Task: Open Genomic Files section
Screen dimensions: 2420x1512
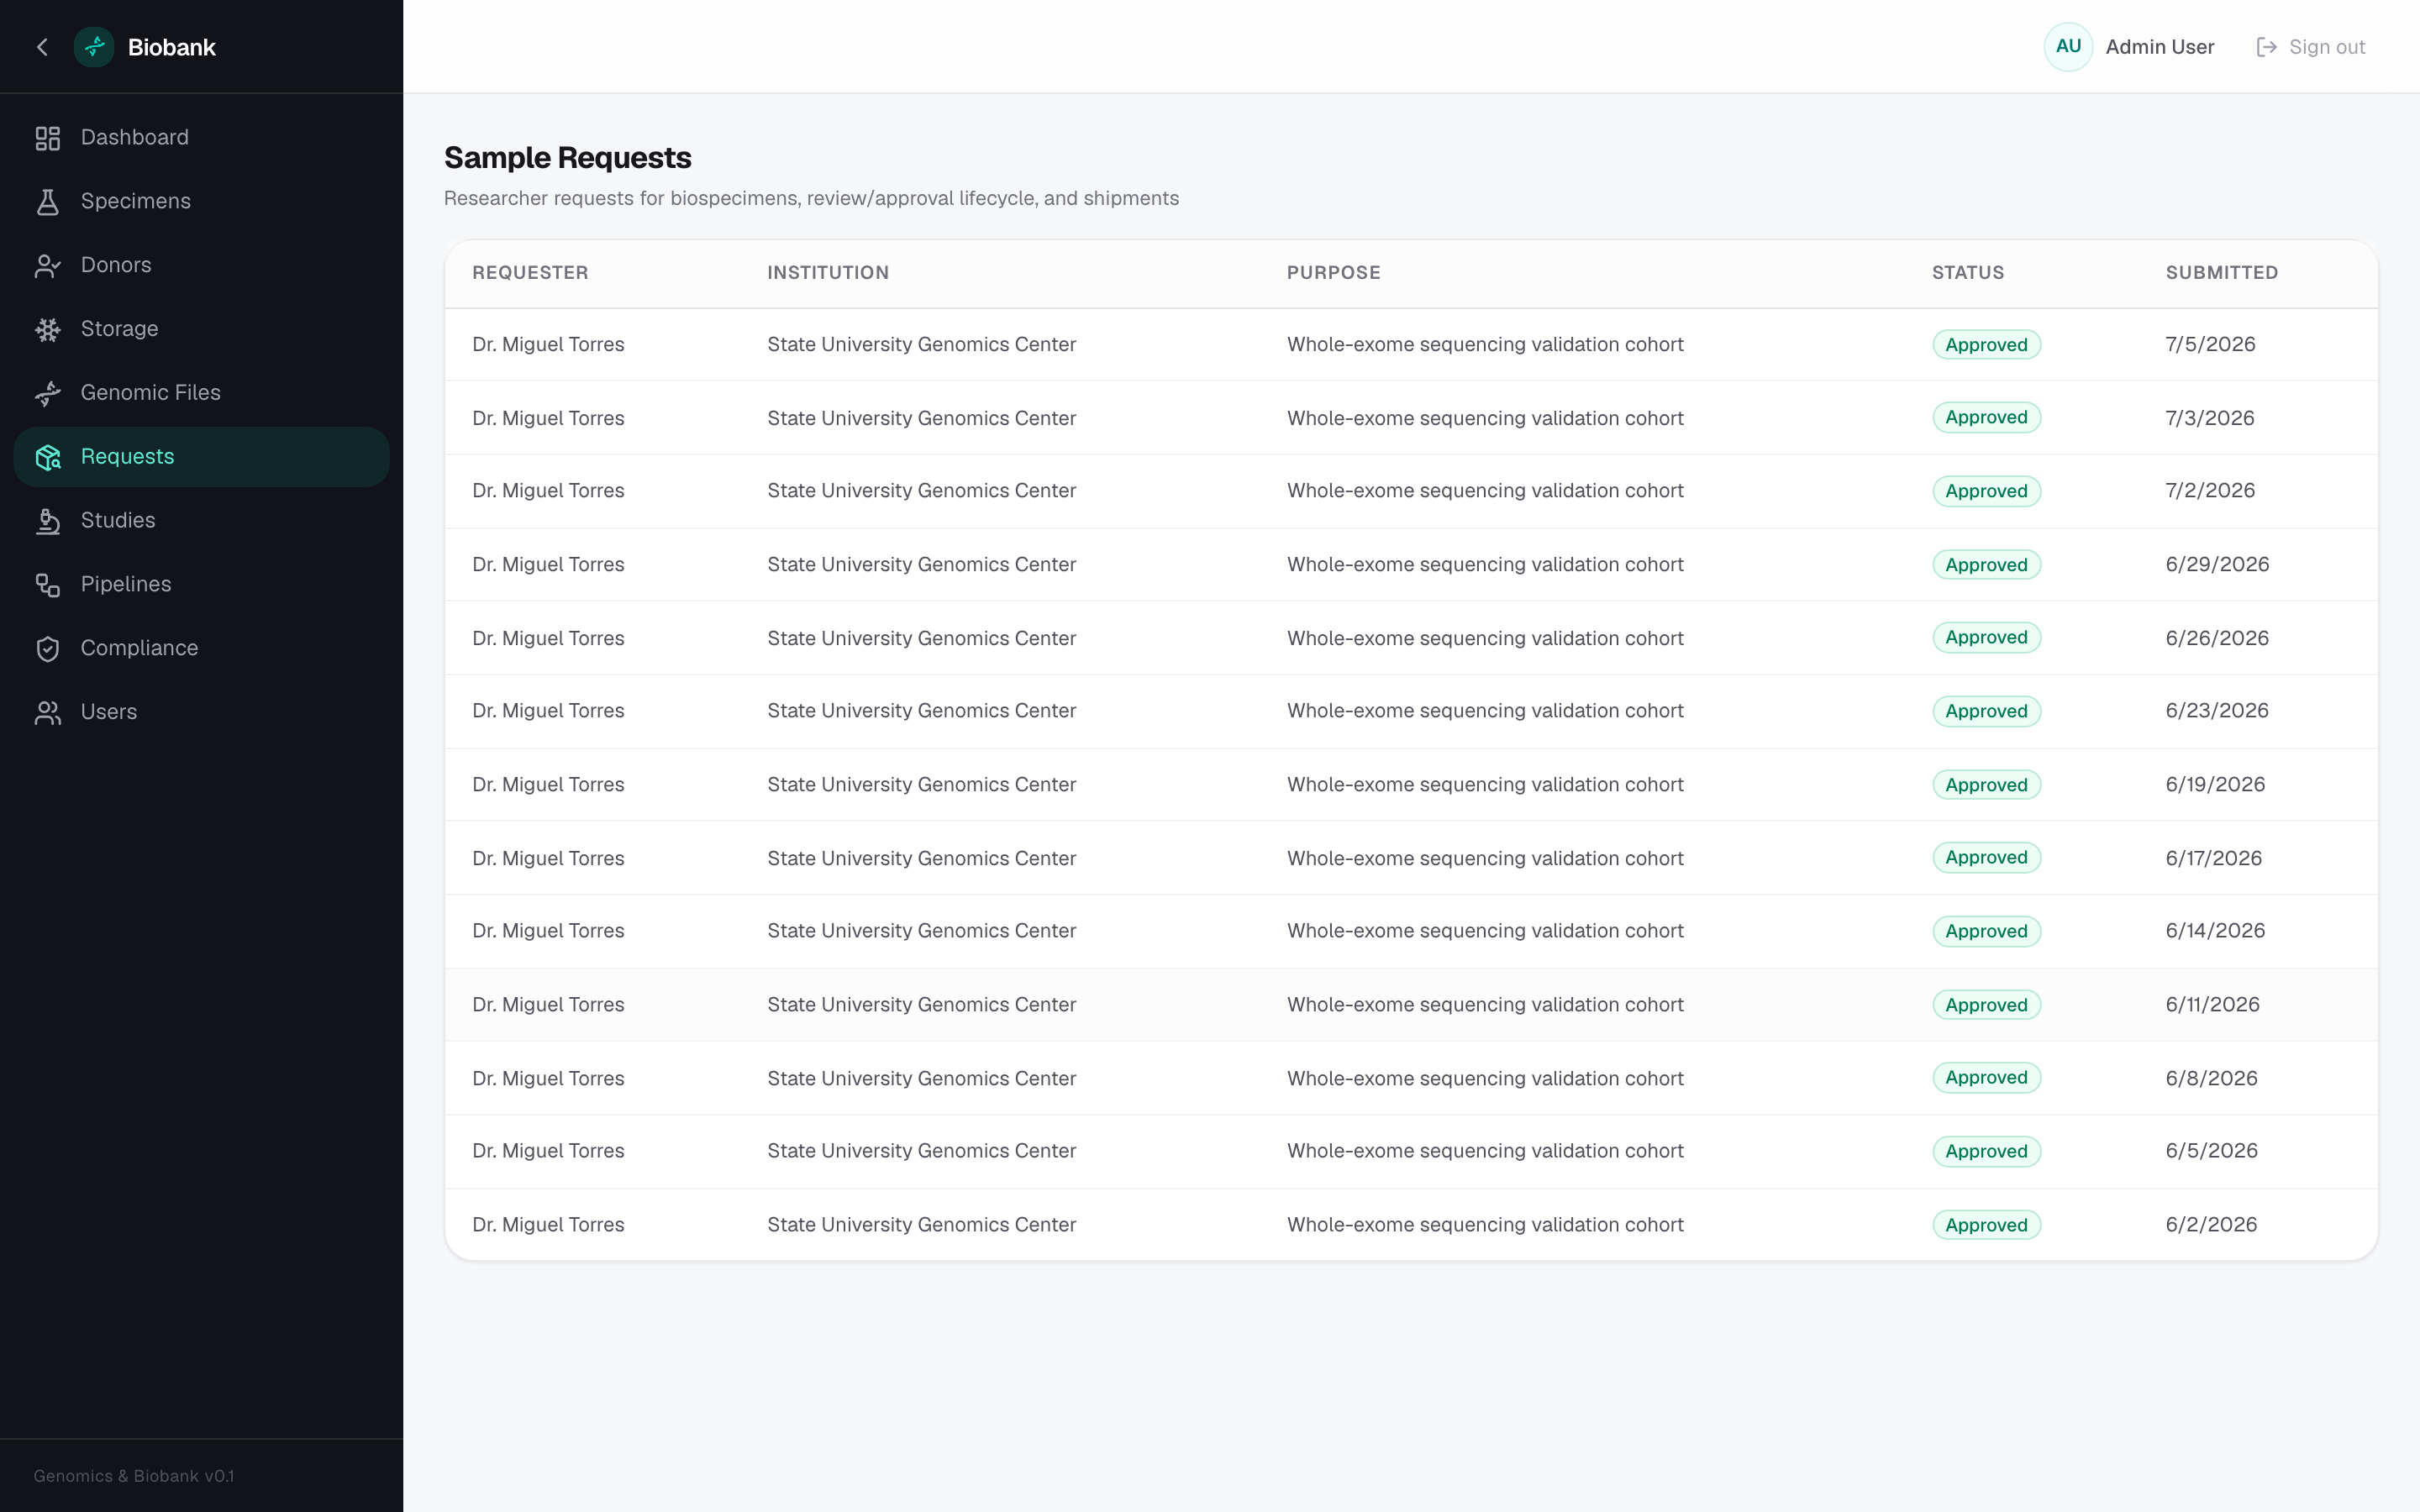Action: (201, 393)
